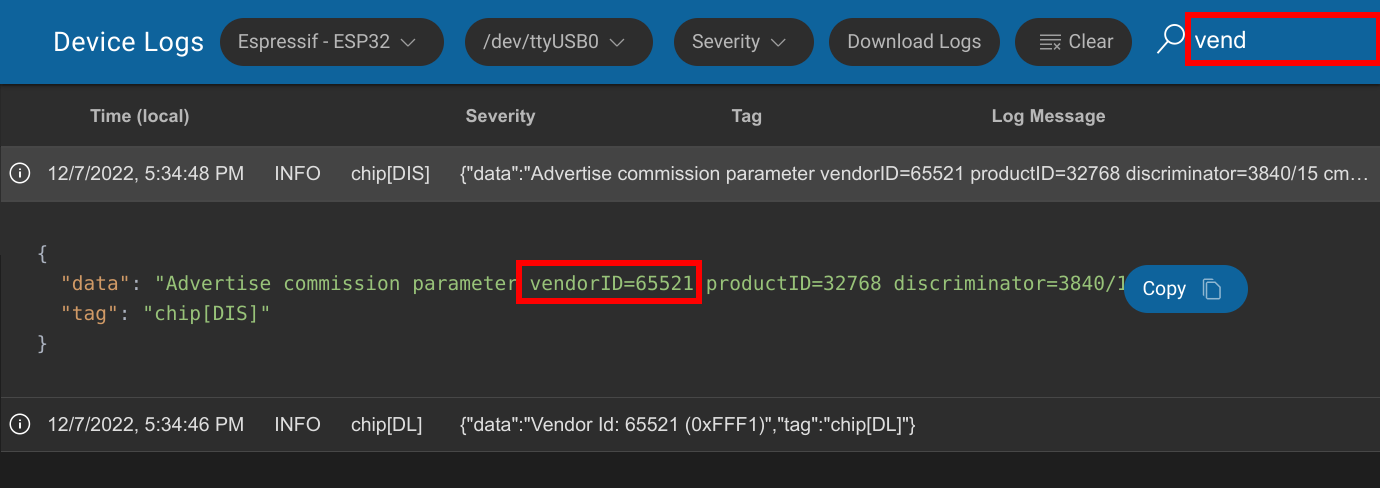Click the highlighted vendorID=65521 text
The height and width of the screenshot is (488, 1380).
pos(611,284)
